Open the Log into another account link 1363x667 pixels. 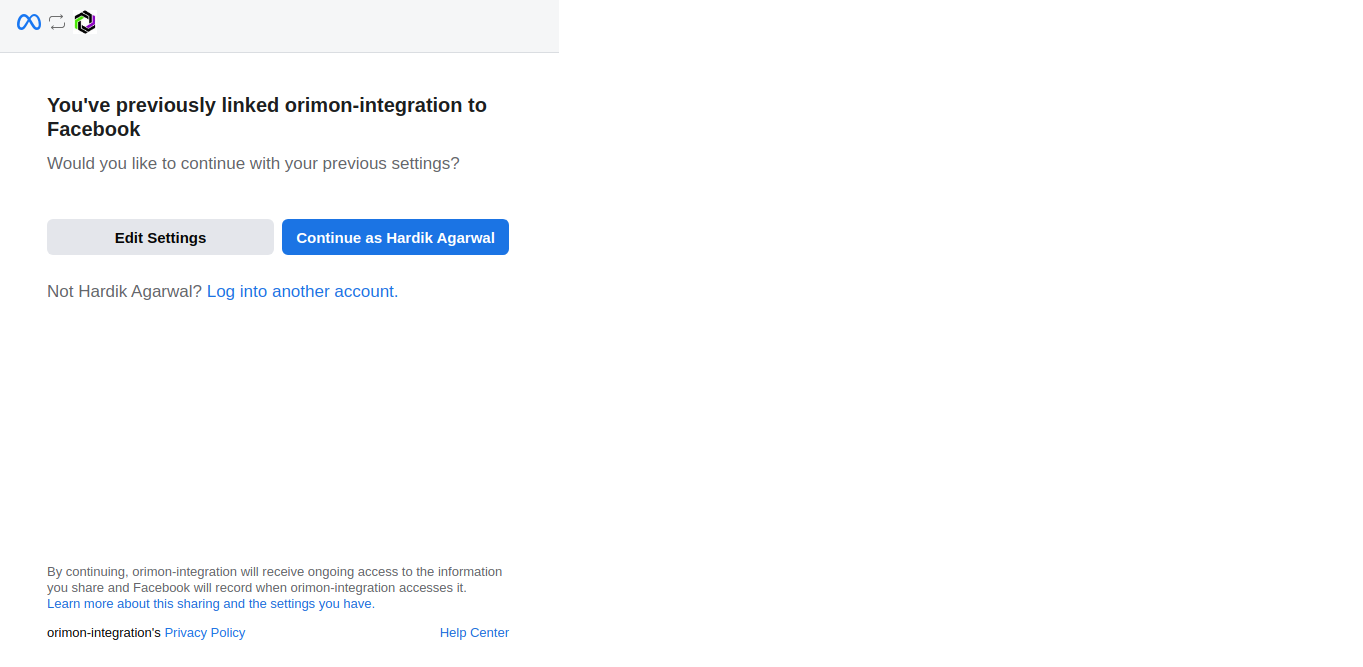302,291
